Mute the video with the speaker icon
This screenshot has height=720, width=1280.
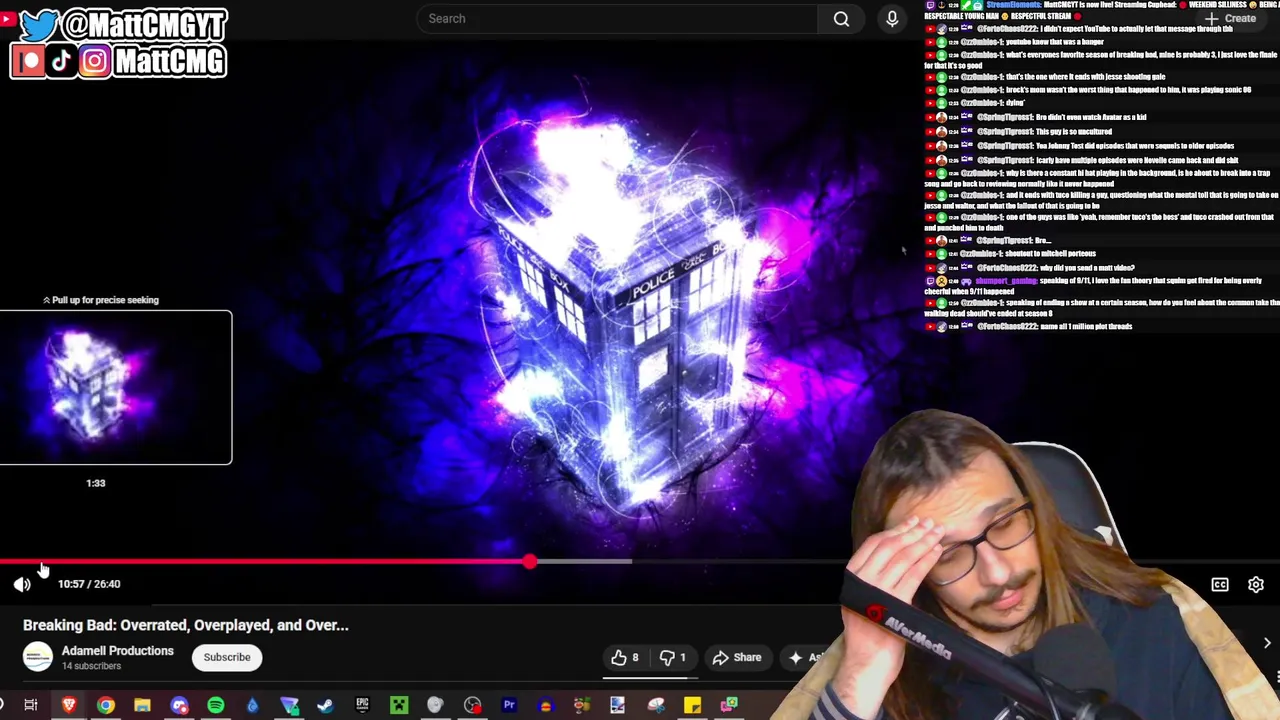[22, 584]
